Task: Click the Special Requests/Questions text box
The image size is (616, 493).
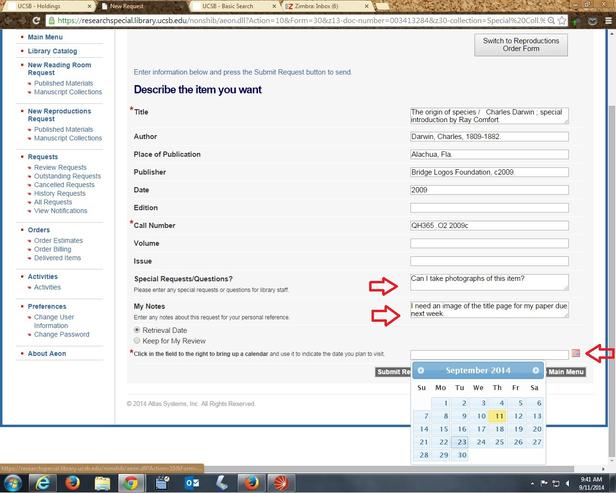Action: tap(488, 283)
